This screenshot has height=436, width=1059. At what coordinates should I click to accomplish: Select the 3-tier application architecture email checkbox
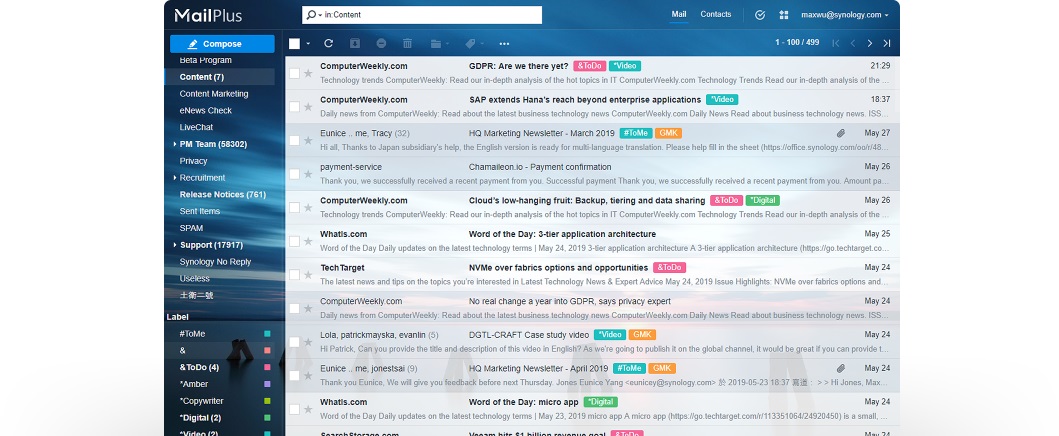pyautogui.click(x=294, y=241)
